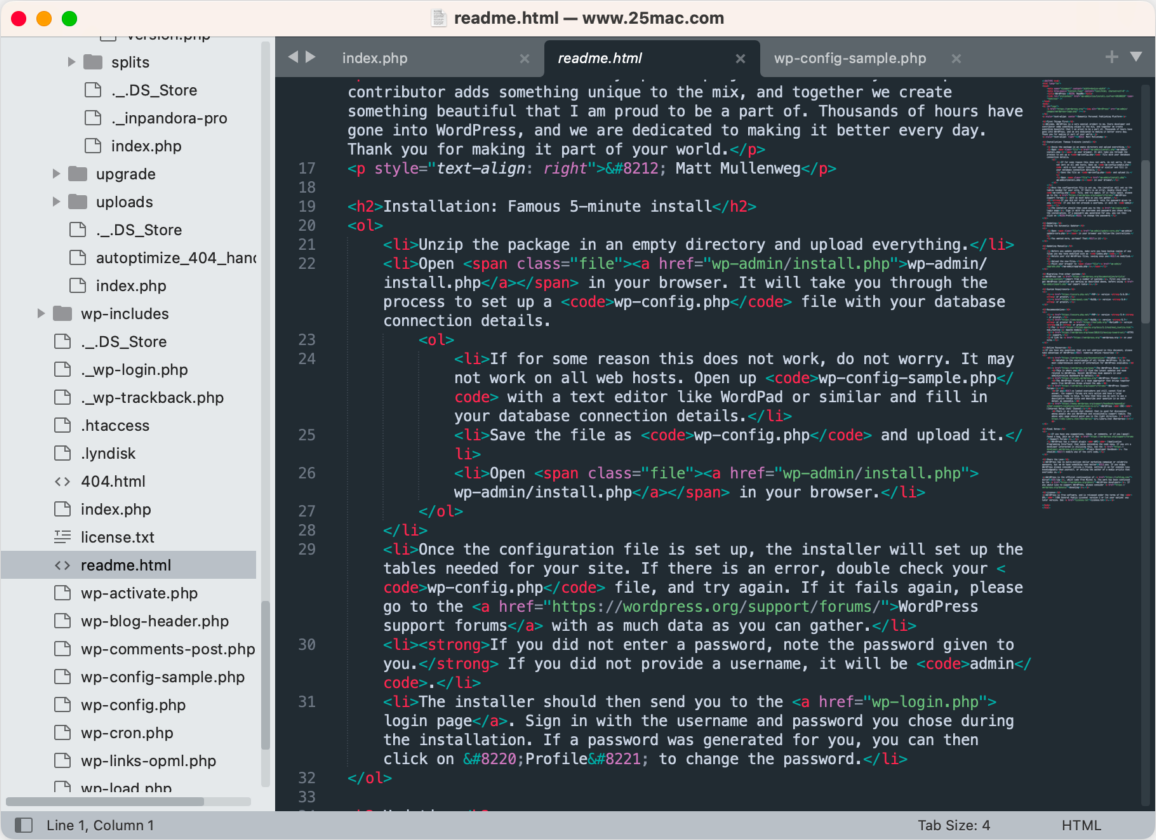Click the license.txt text file icon
The height and width of the screenshot is (840, 1156).
63,537
